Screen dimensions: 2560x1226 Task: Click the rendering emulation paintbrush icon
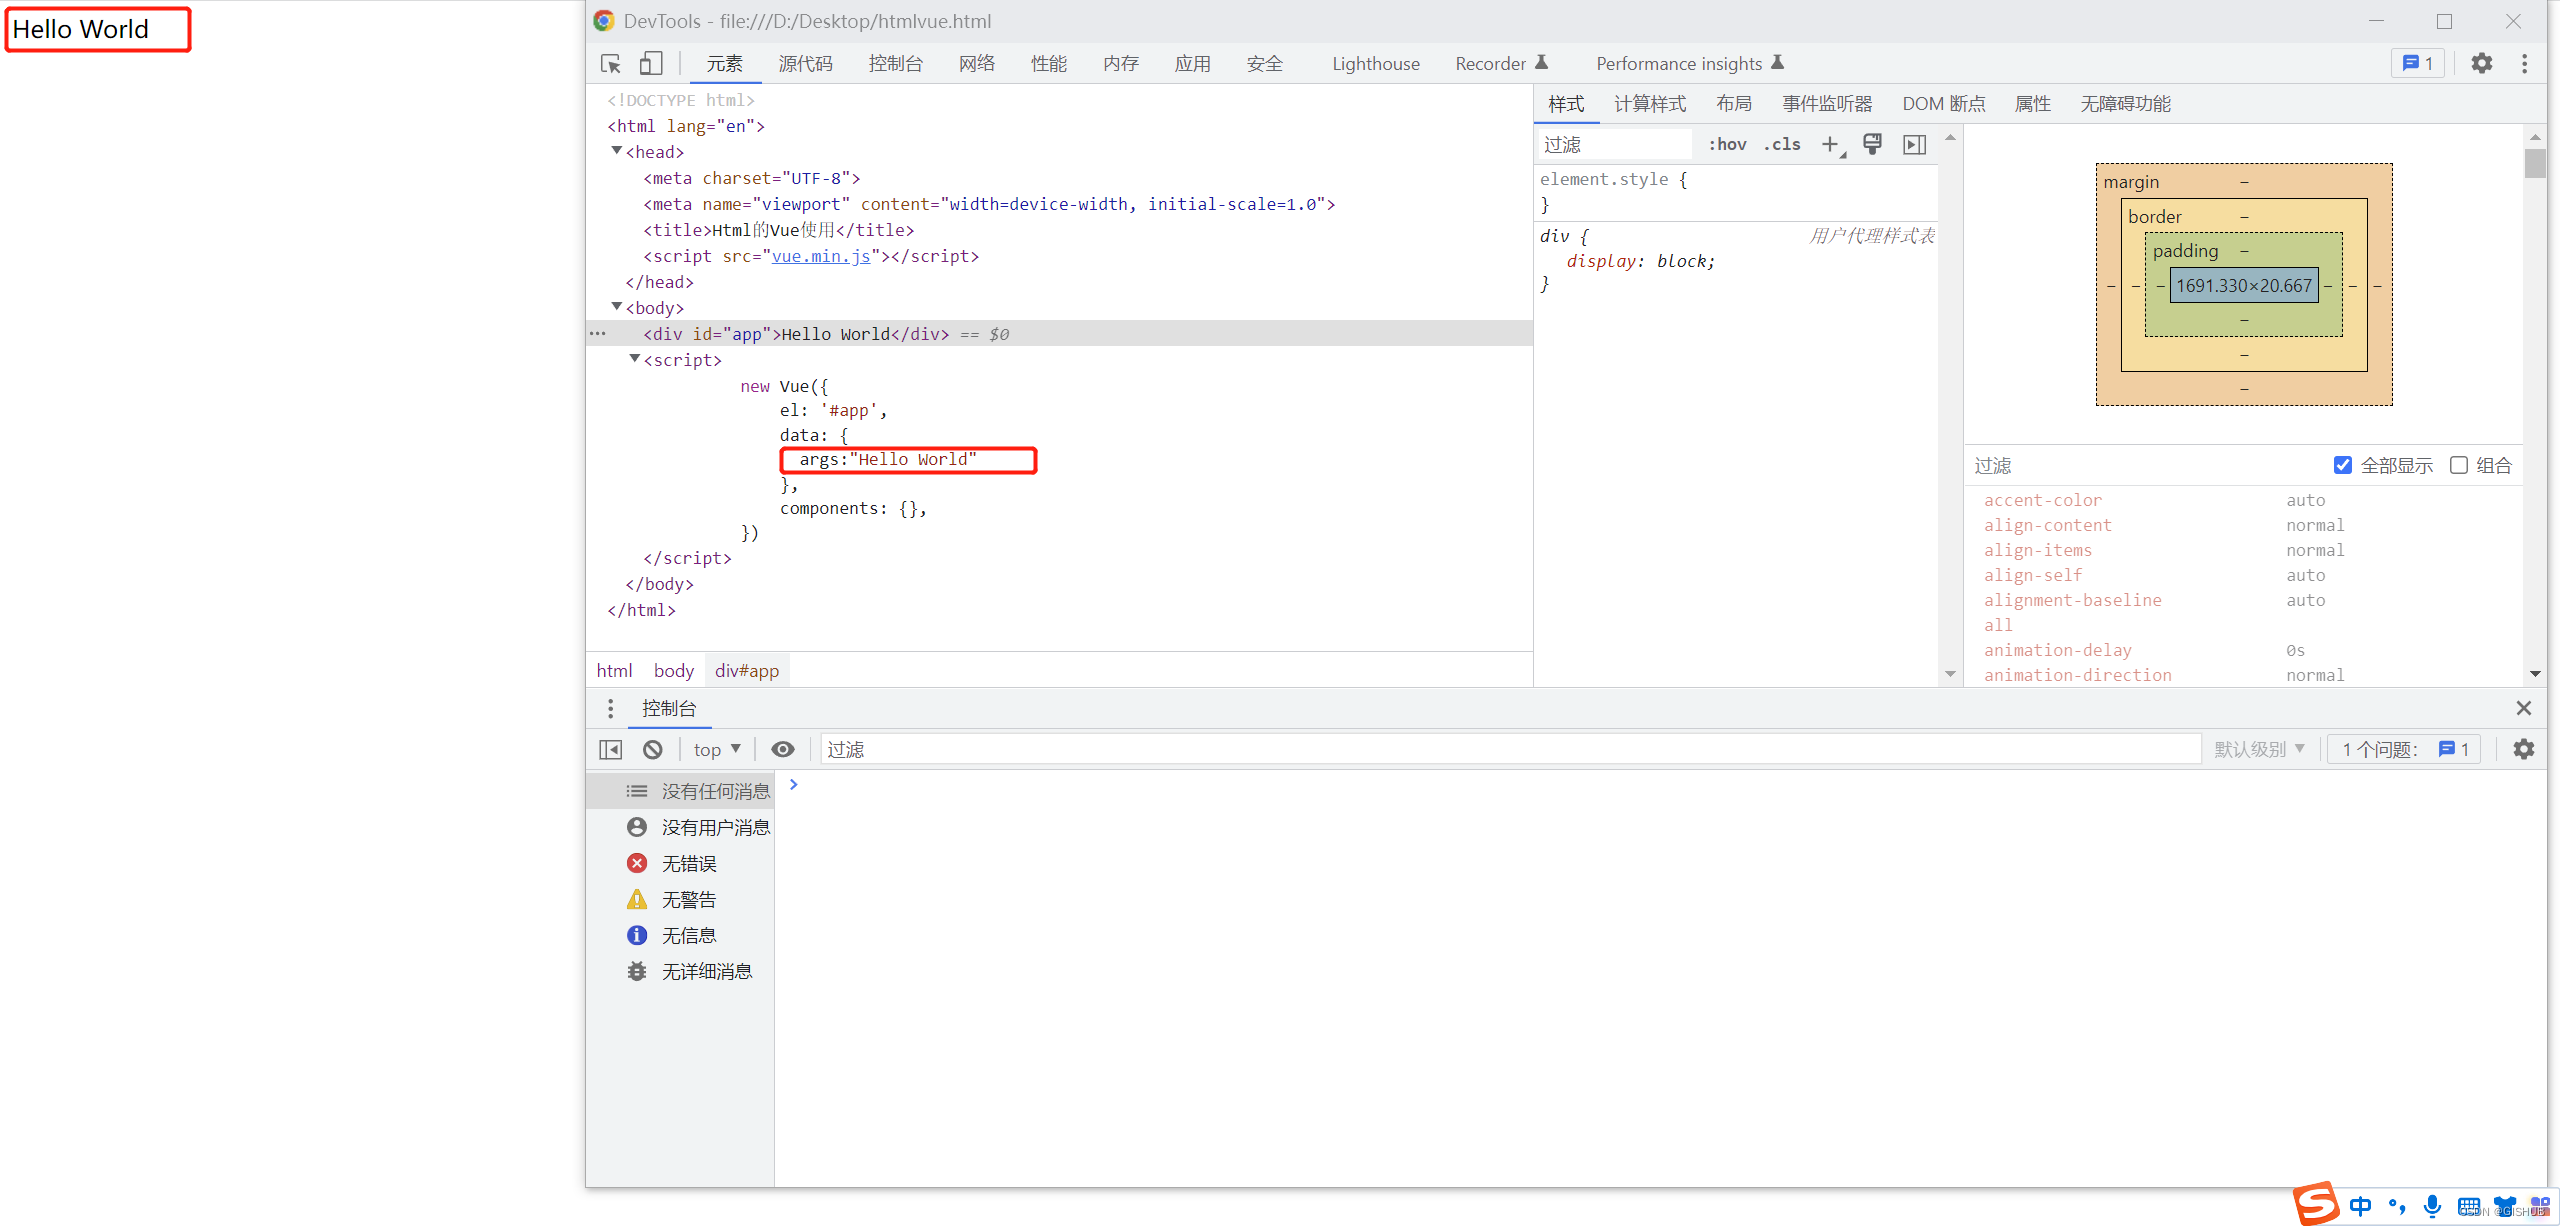pos(1873,145)
